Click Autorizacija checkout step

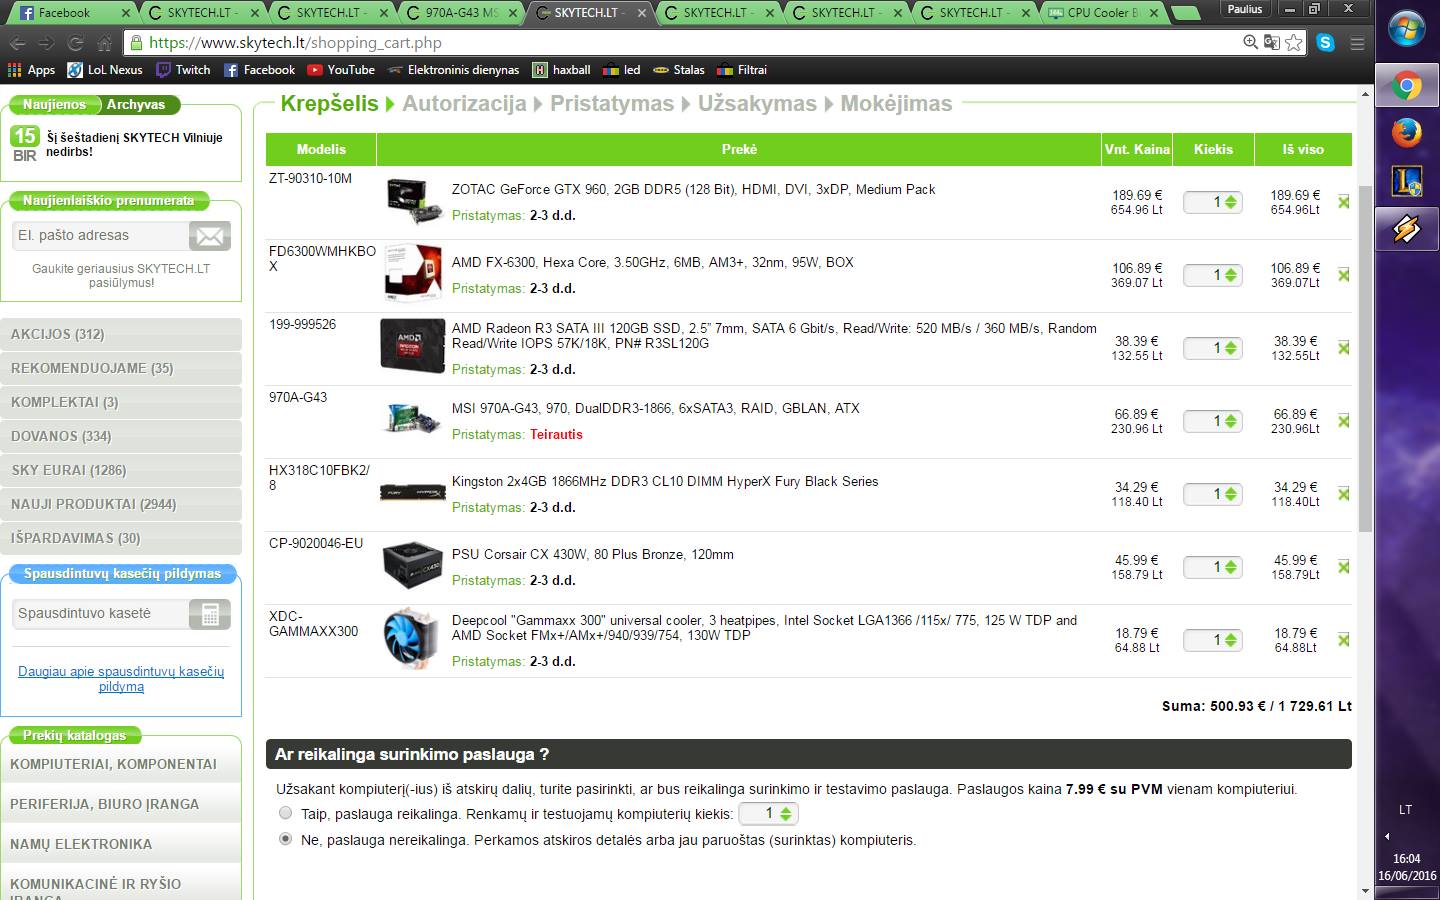[x=464, y=104]
